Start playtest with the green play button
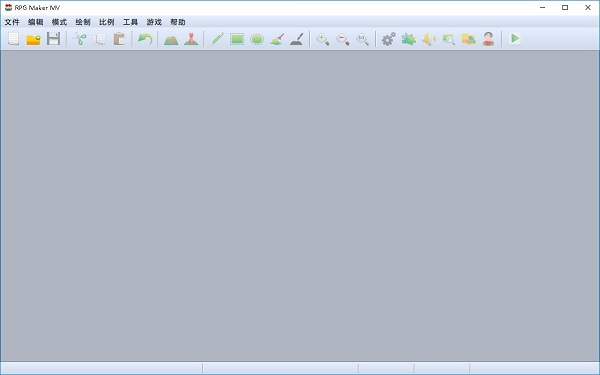 (515, 38)
